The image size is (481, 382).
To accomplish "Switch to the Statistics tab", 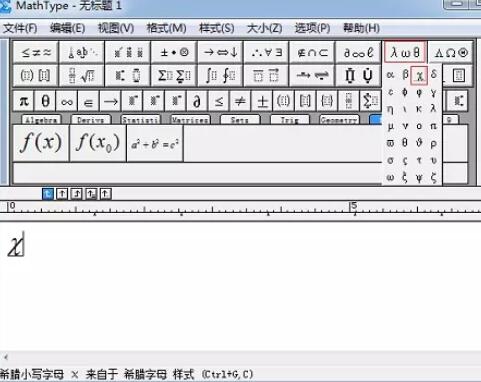I will pos(140,120).
